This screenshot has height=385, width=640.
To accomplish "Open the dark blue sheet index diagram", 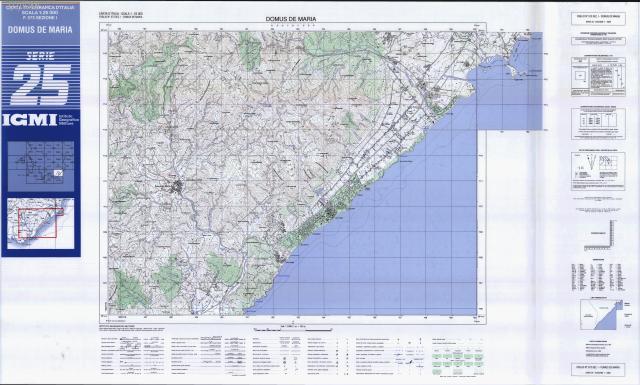I will pos(41,166).
